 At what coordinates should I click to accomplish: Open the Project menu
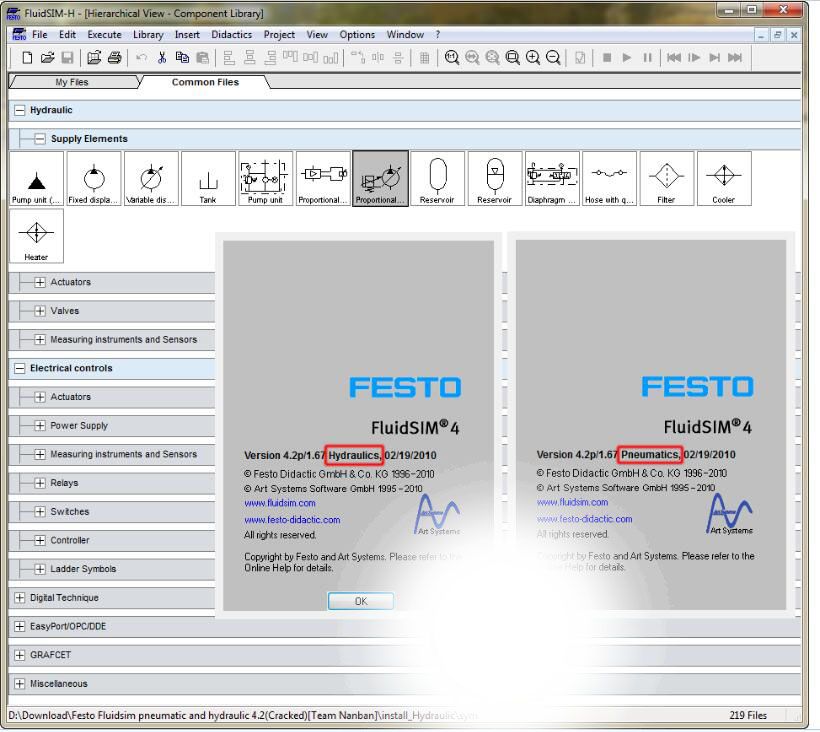click(279, 35)
